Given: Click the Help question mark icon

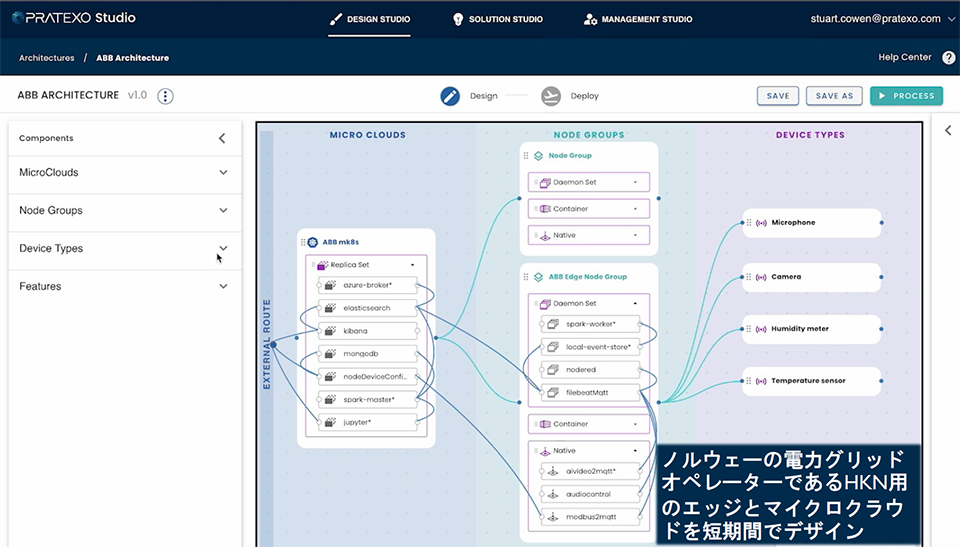Looking at the screenshot, I should click(x=948, y=58).
